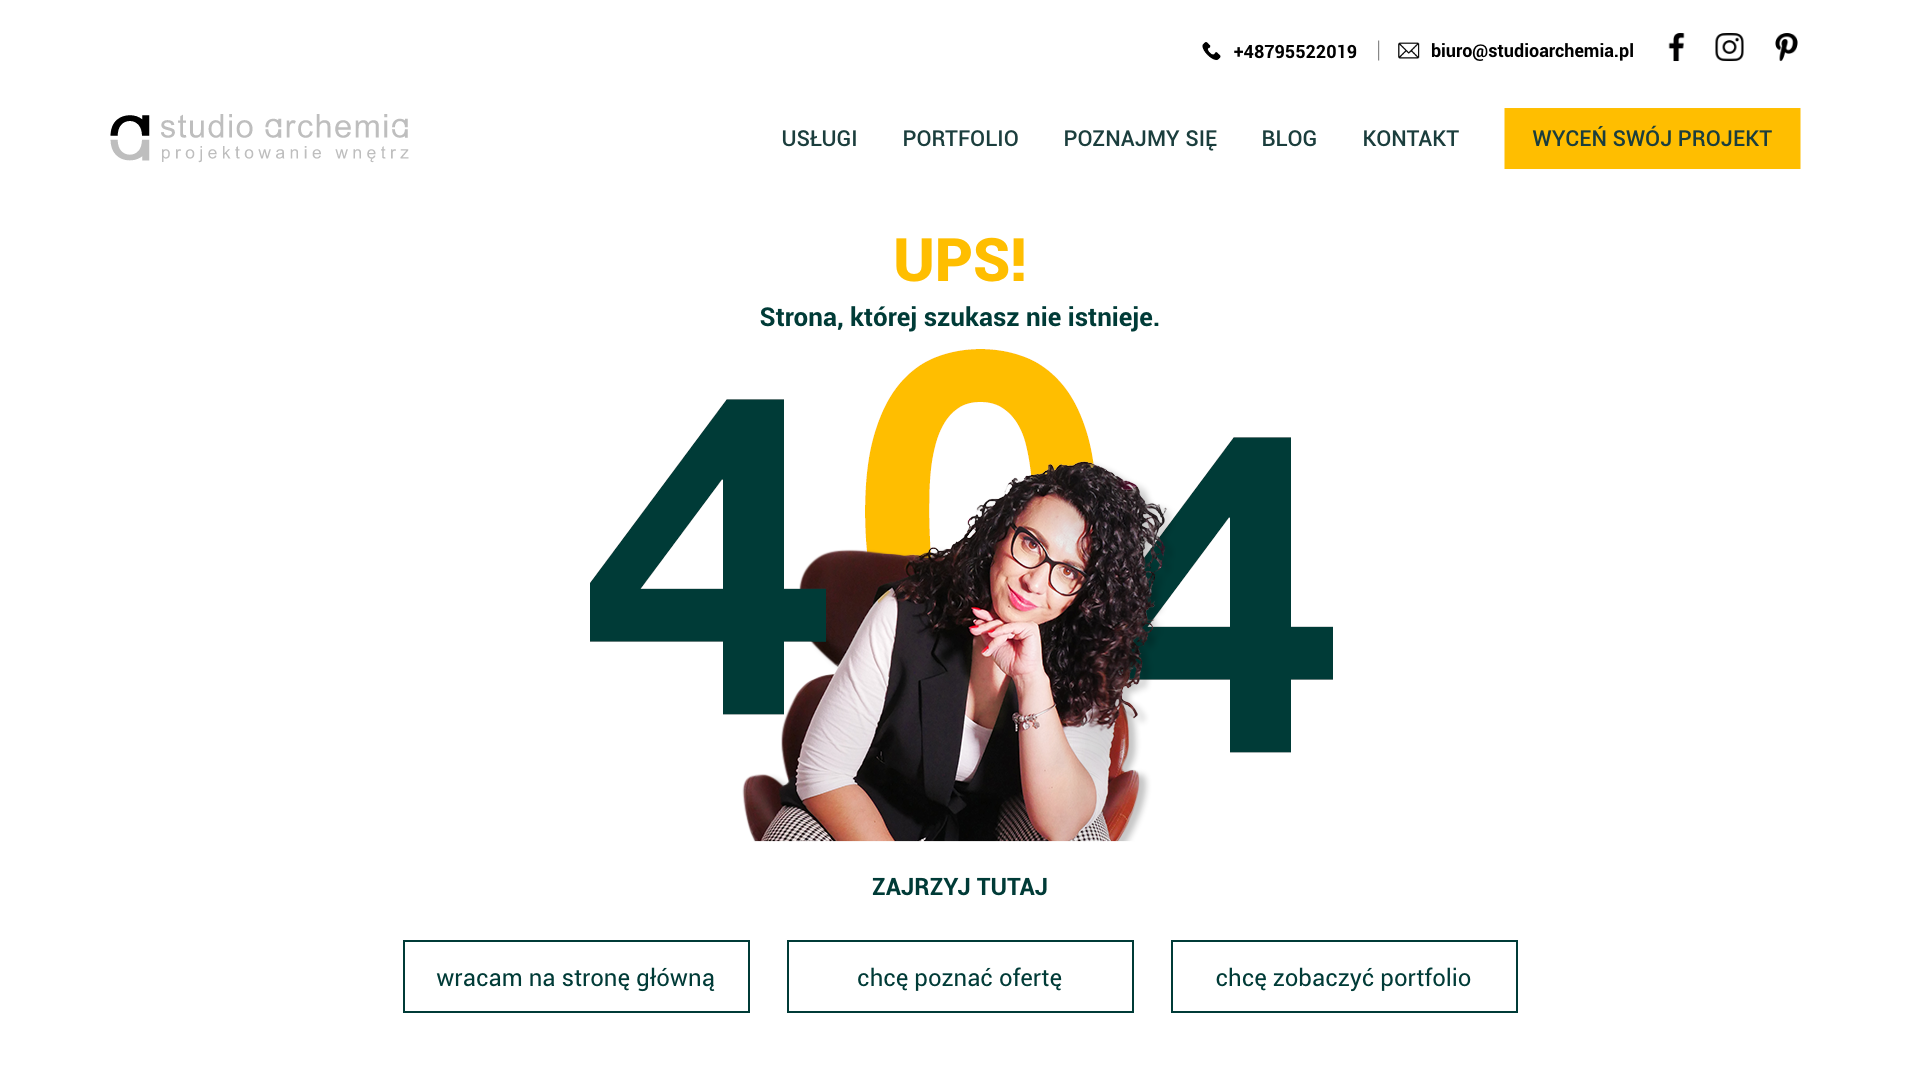Open the Instagram social icon
This screenshot has width=1920, height=1080.
coord(1729,47)
